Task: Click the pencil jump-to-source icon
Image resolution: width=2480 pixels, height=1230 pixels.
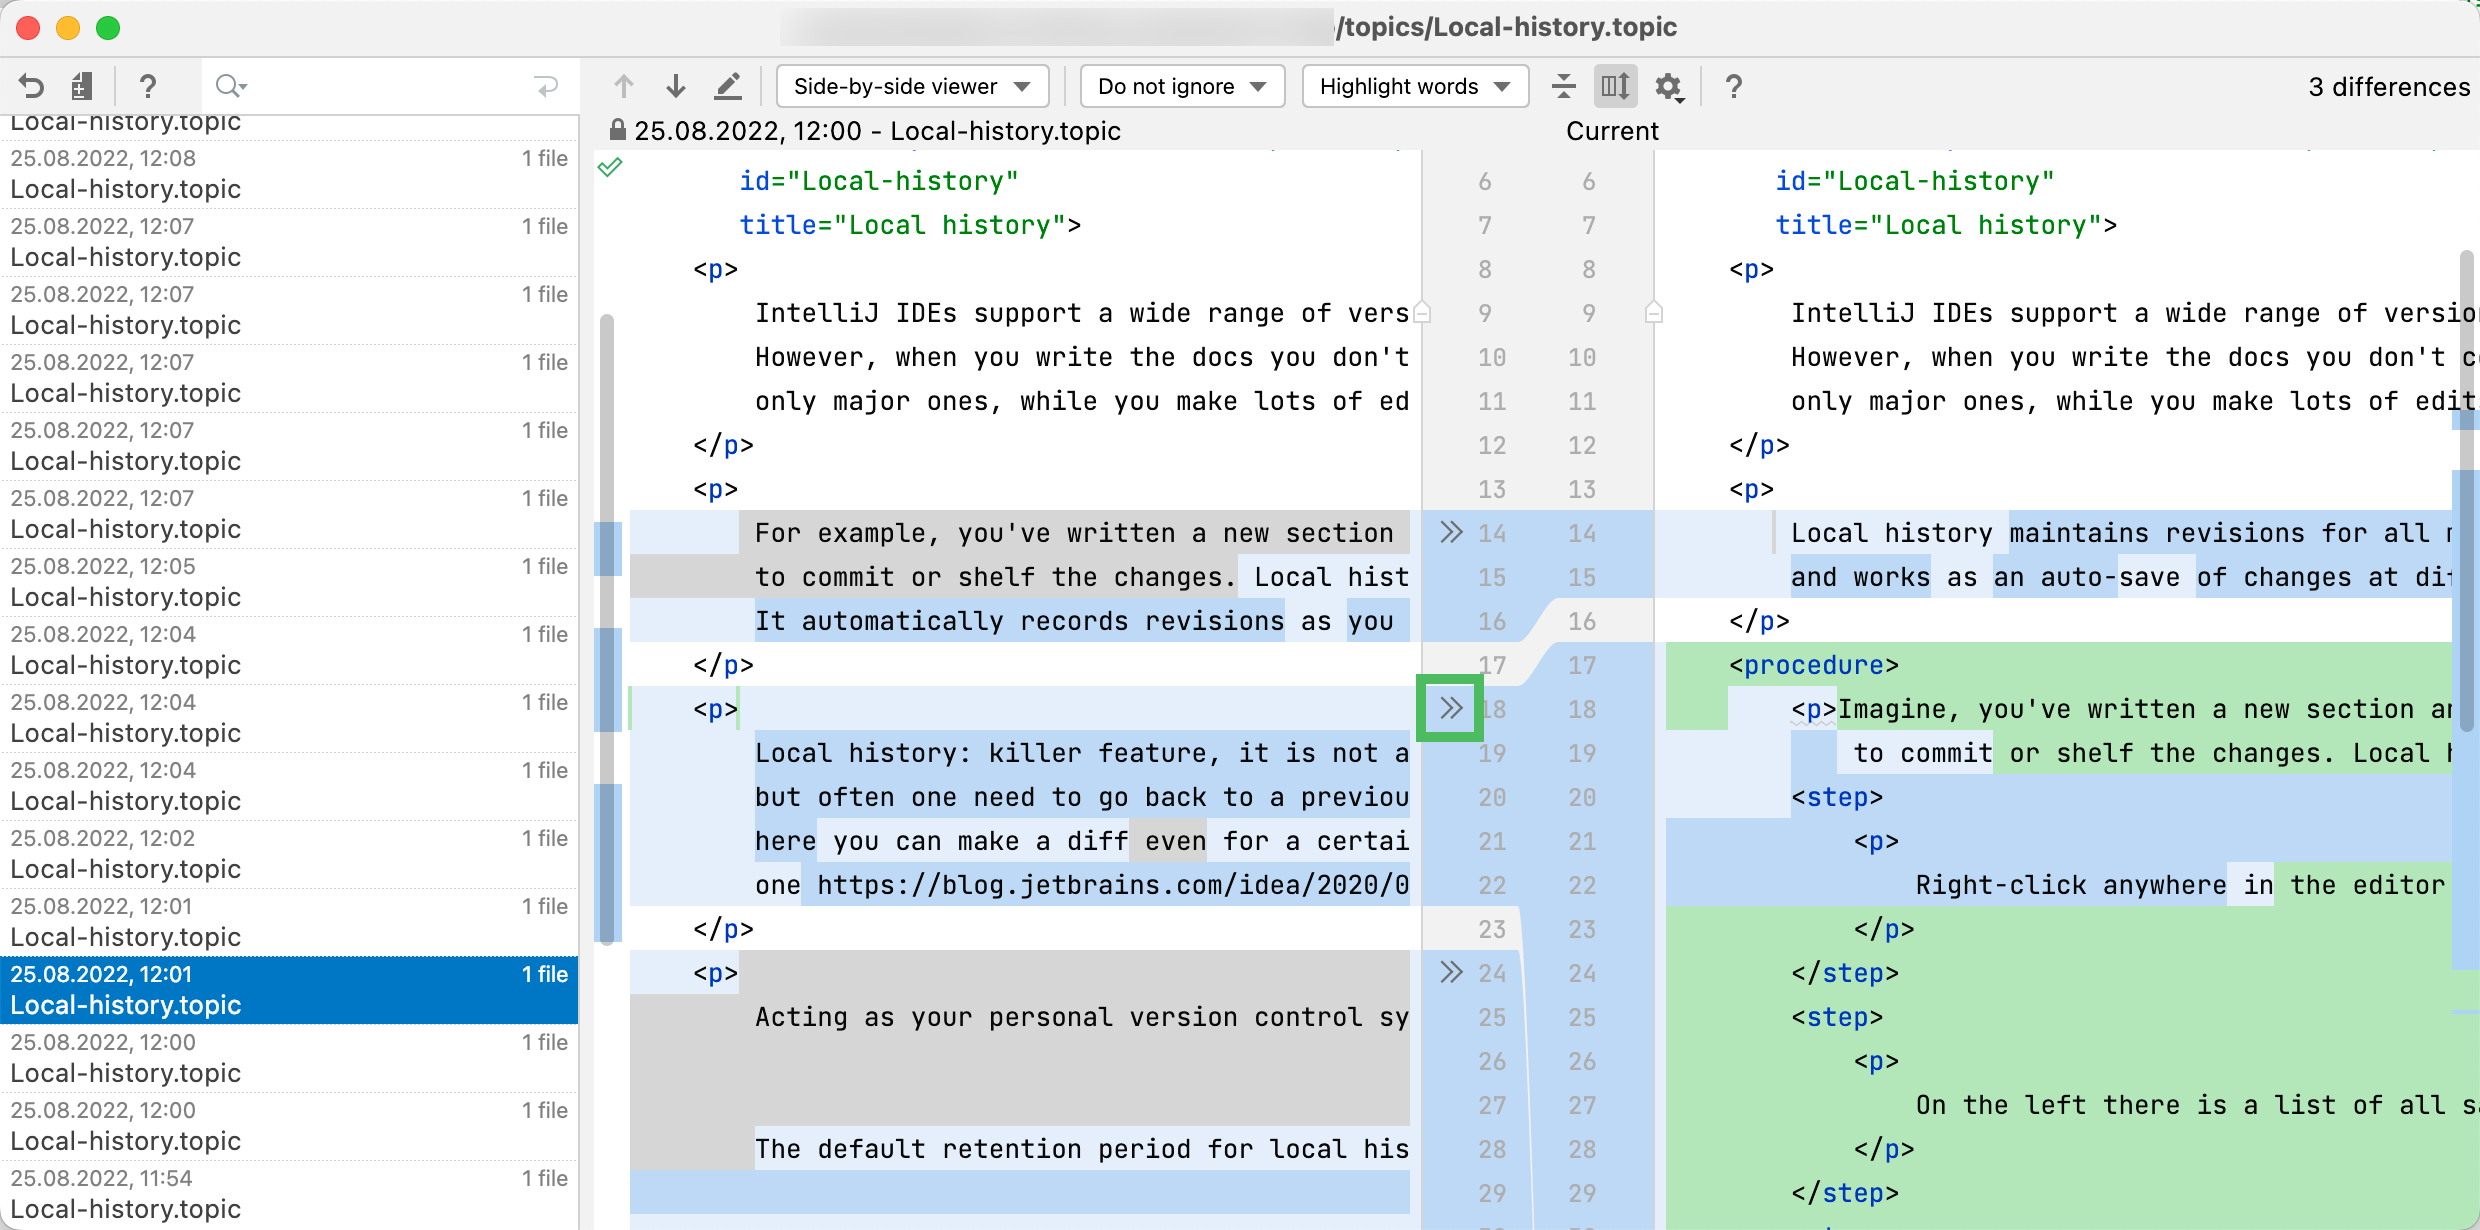Action: pos(728,86)
